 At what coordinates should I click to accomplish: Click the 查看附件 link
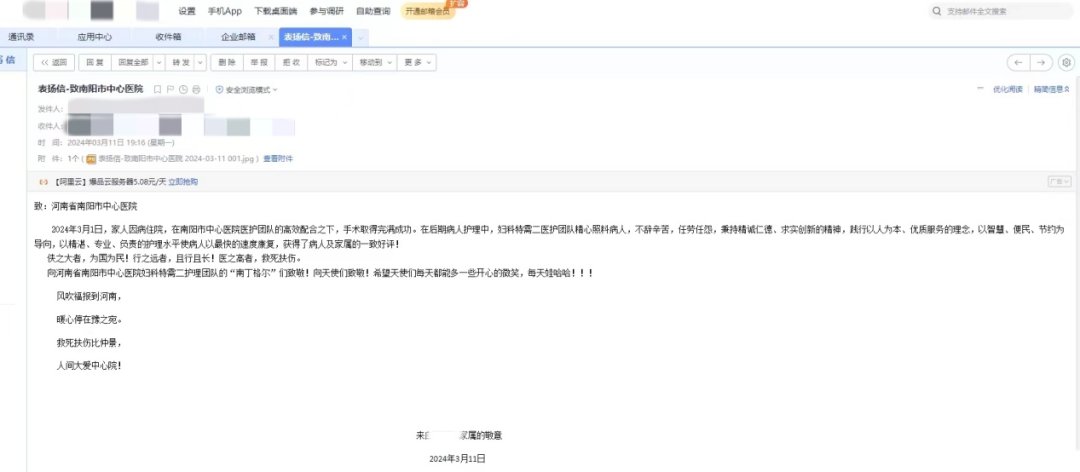point(278,159)
